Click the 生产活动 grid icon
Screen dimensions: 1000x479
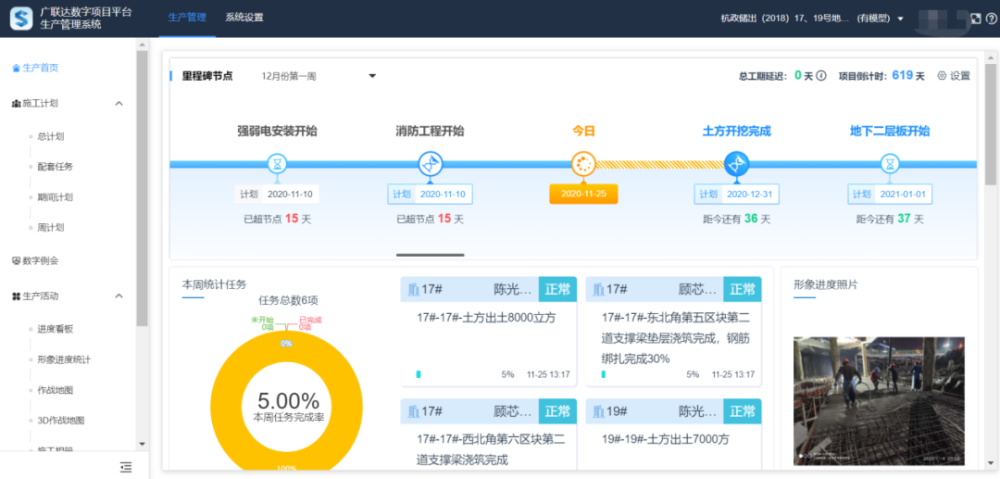(x=16, y=296)
